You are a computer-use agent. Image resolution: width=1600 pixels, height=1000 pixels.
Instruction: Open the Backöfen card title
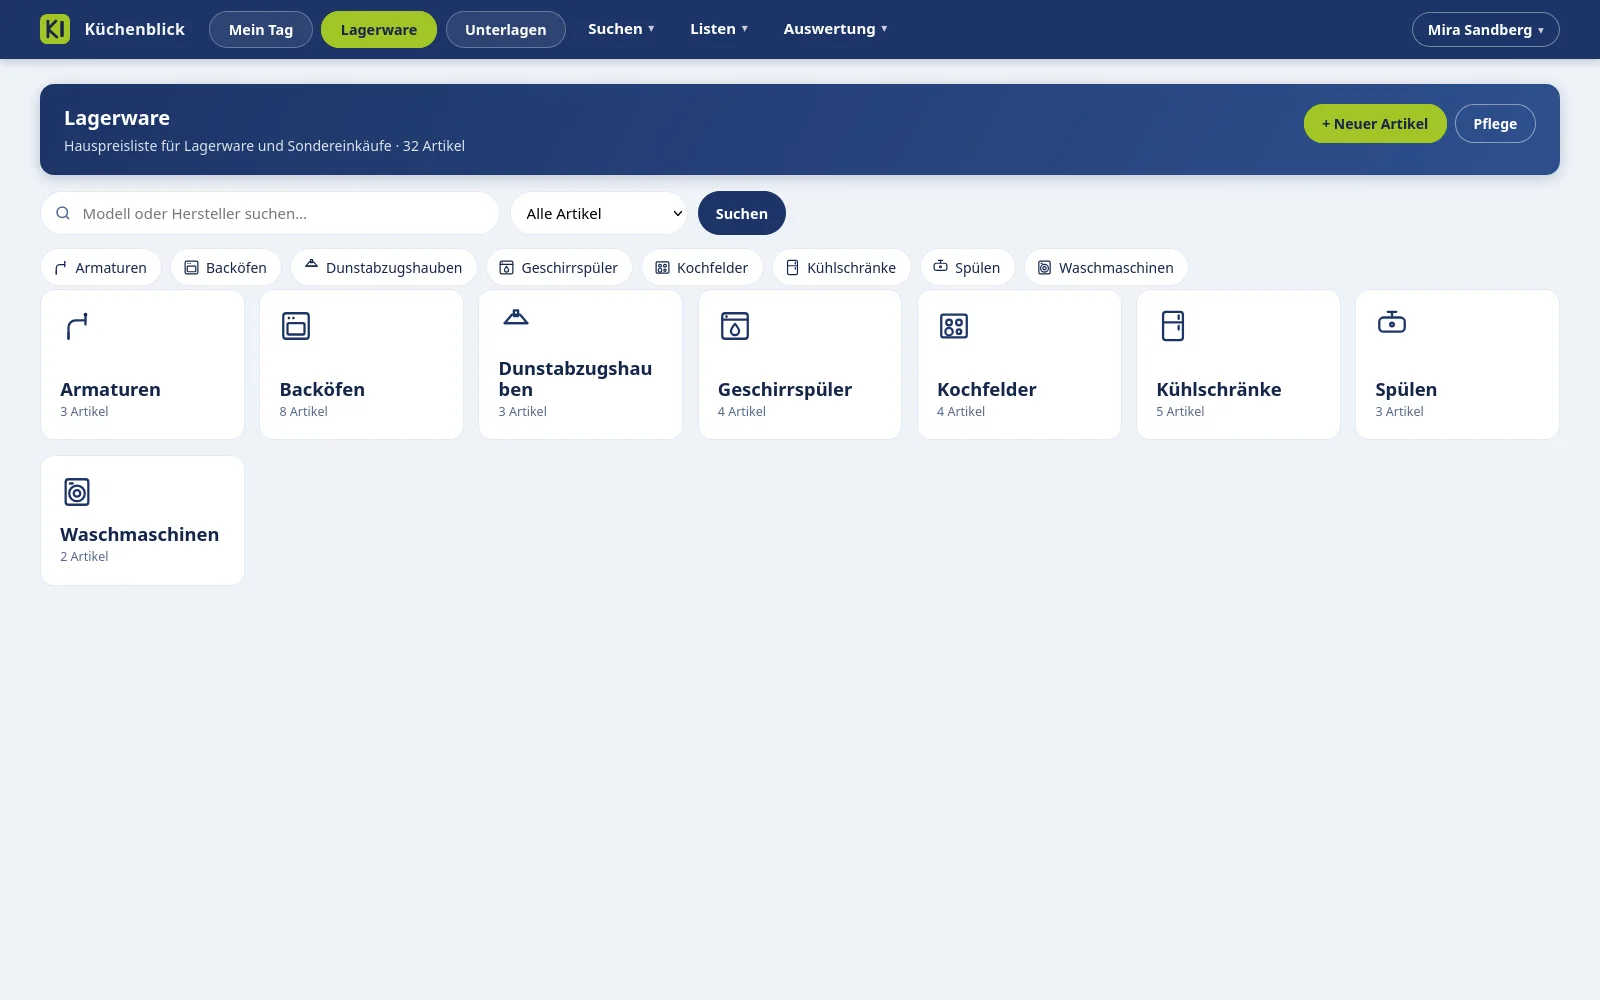[322, 390]
